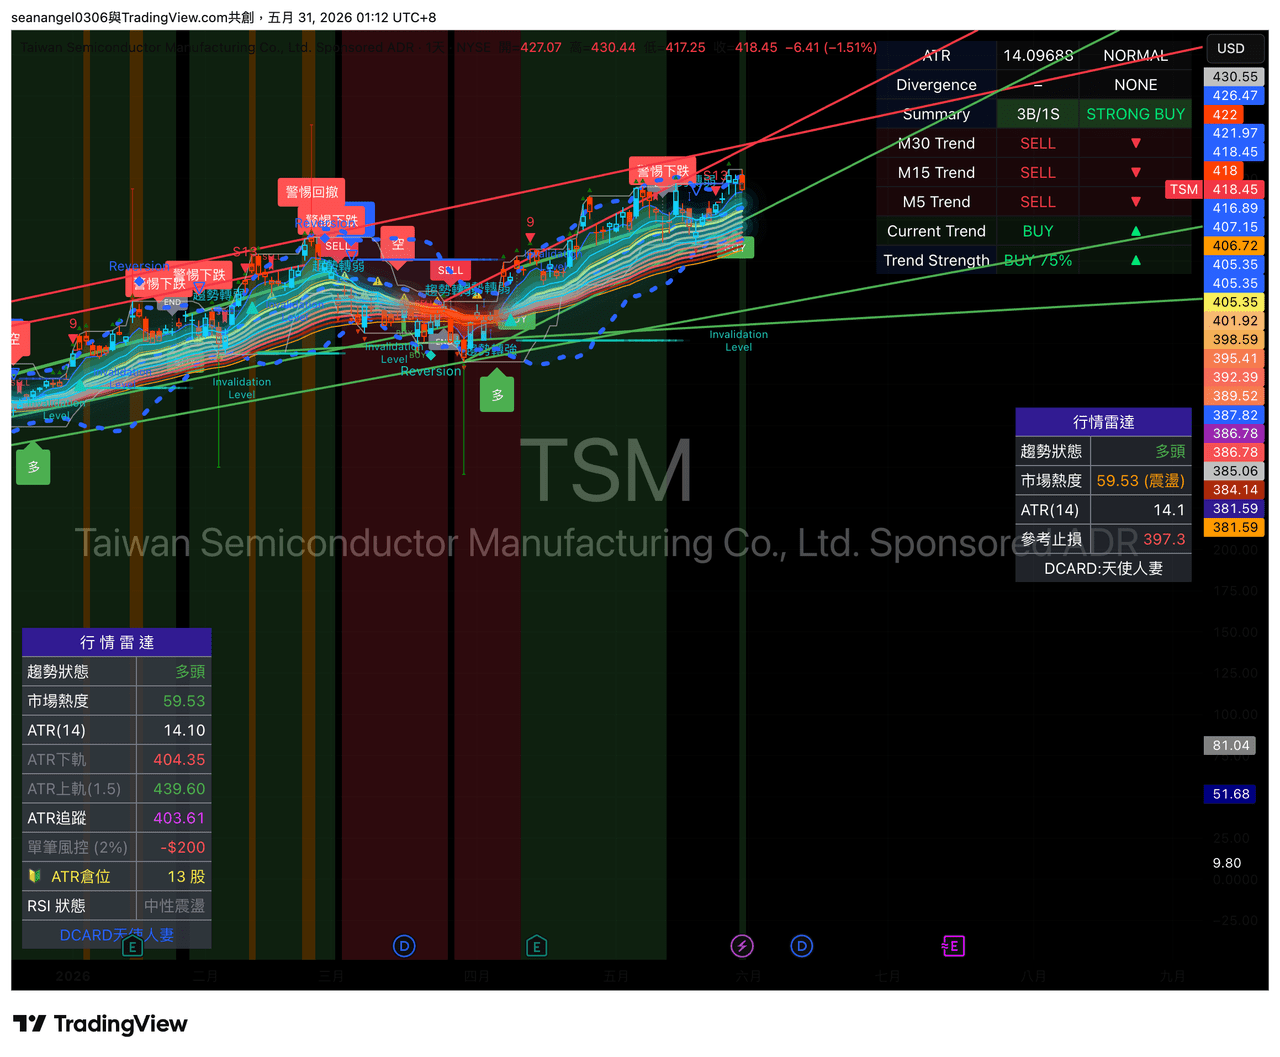Click the down arrow in M30 Trend row
1280x1057 pixels.
(1135, 143)
